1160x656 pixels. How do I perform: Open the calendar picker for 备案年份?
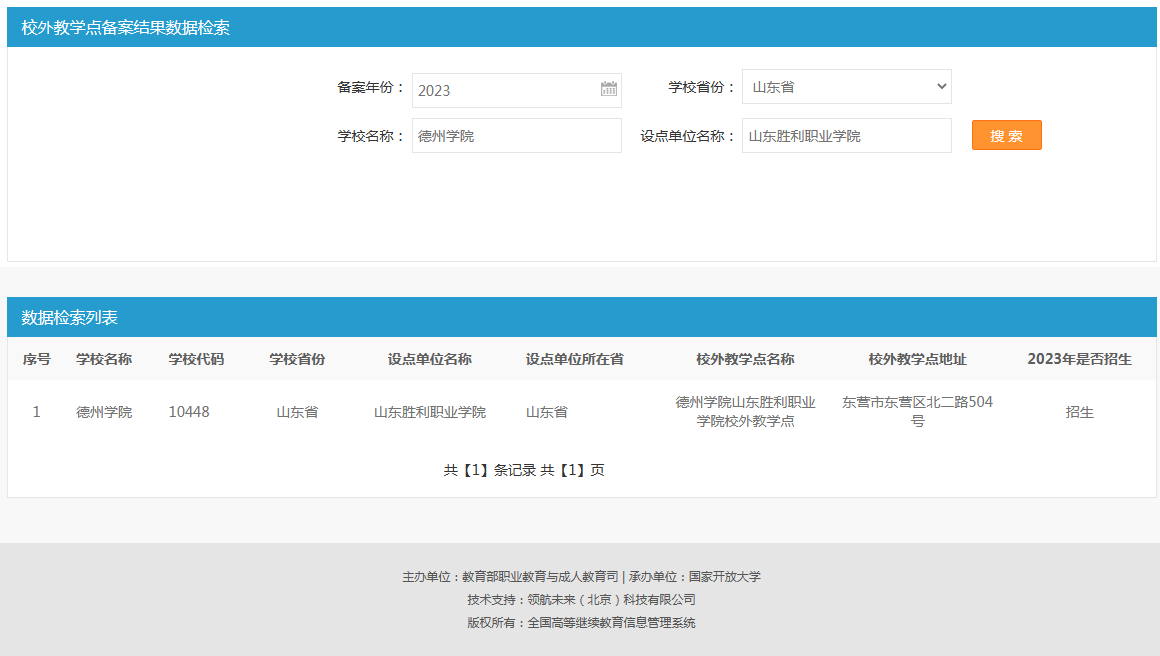[608, 89]
